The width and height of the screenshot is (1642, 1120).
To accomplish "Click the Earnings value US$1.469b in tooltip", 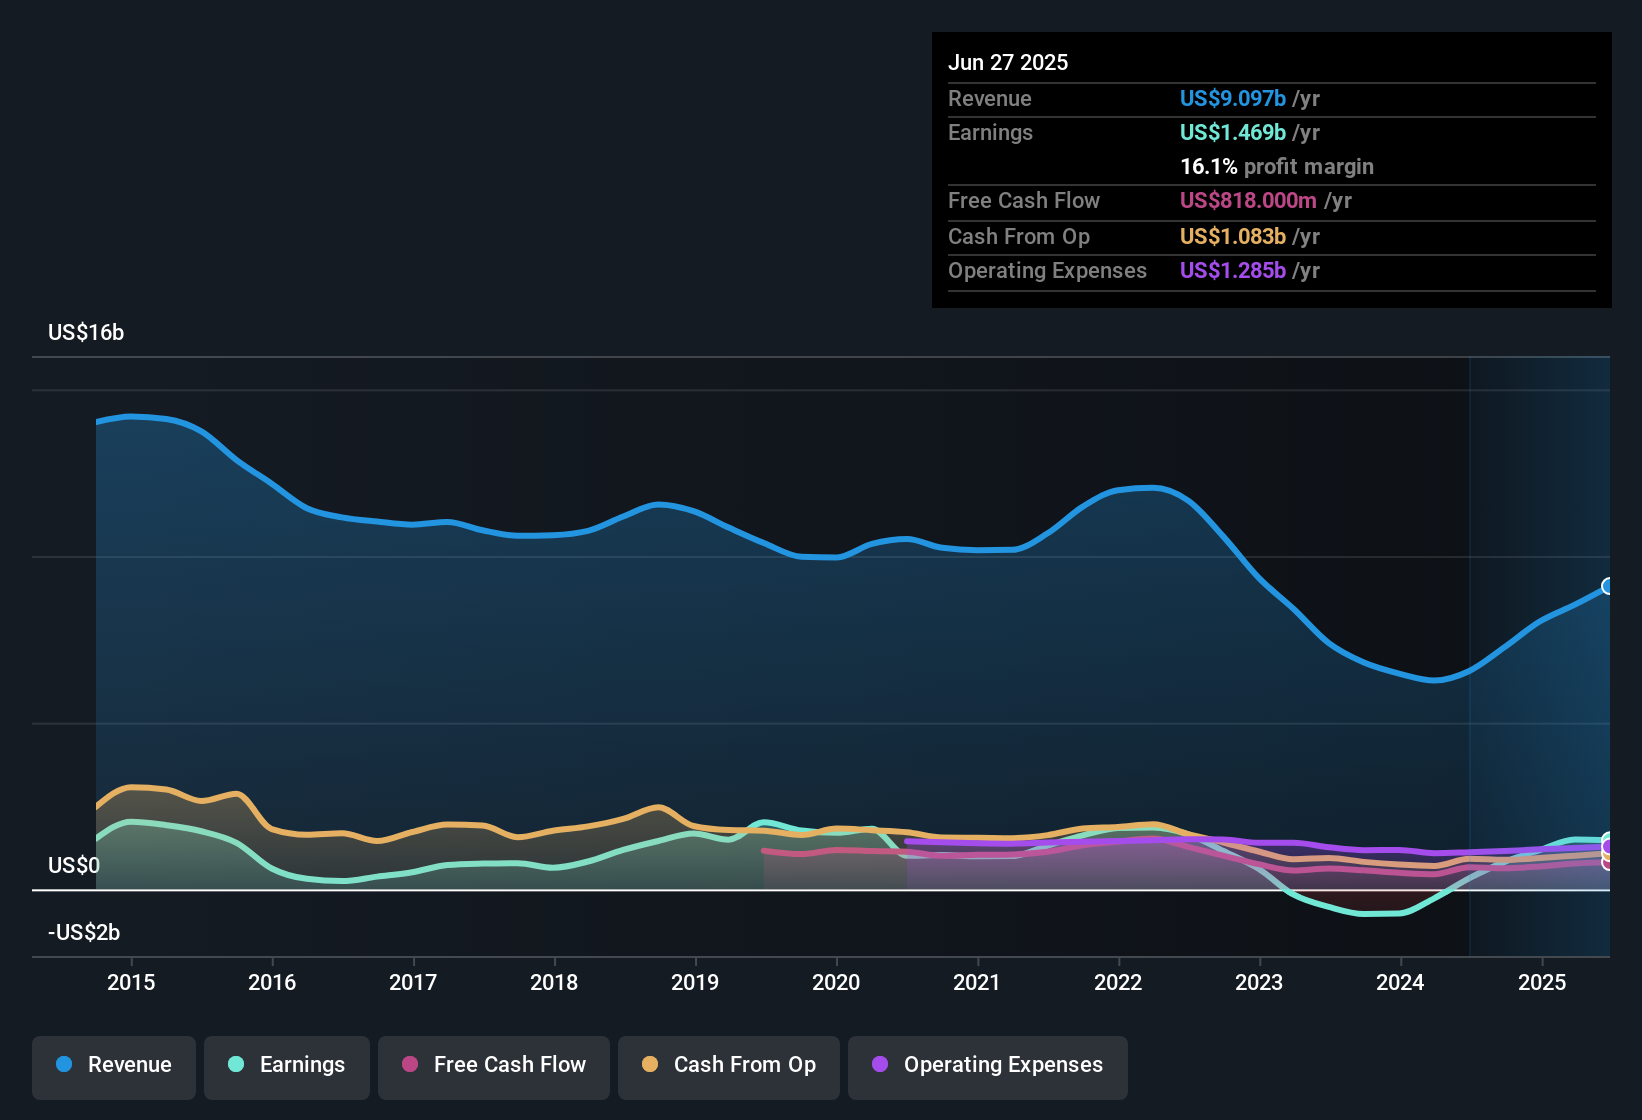I will 1233,132.
